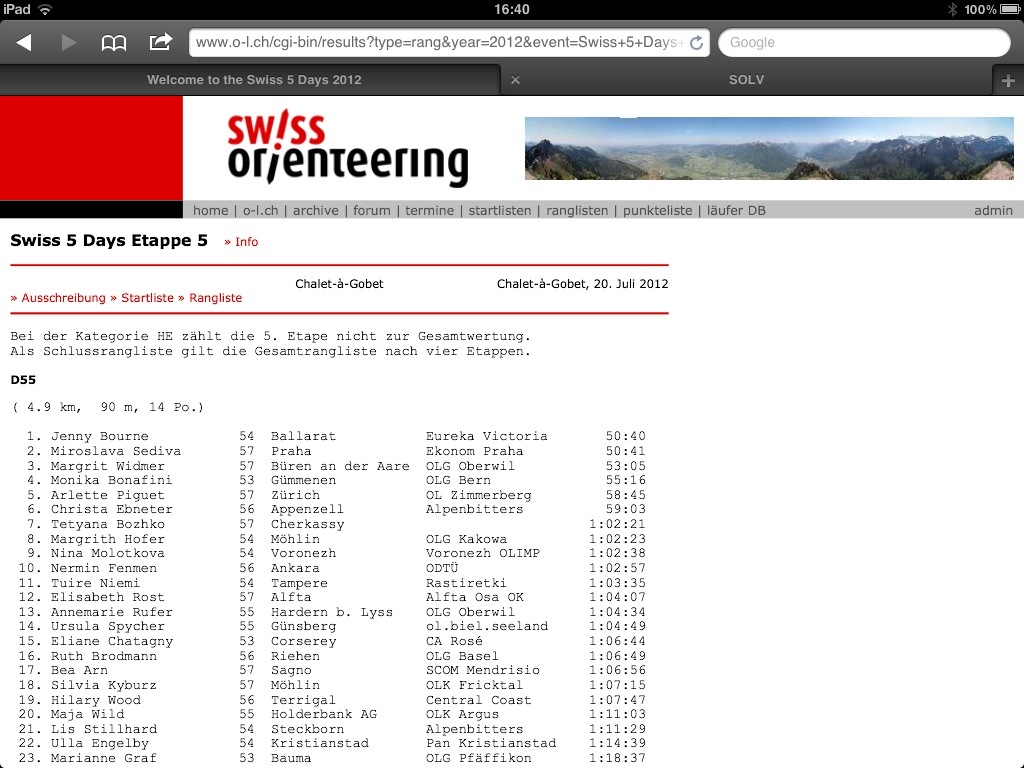Viewport: 1024px width, 768px height.
Task: Reload page using the refresh icon
Action: pyautogui.click(x=696, y=43)
